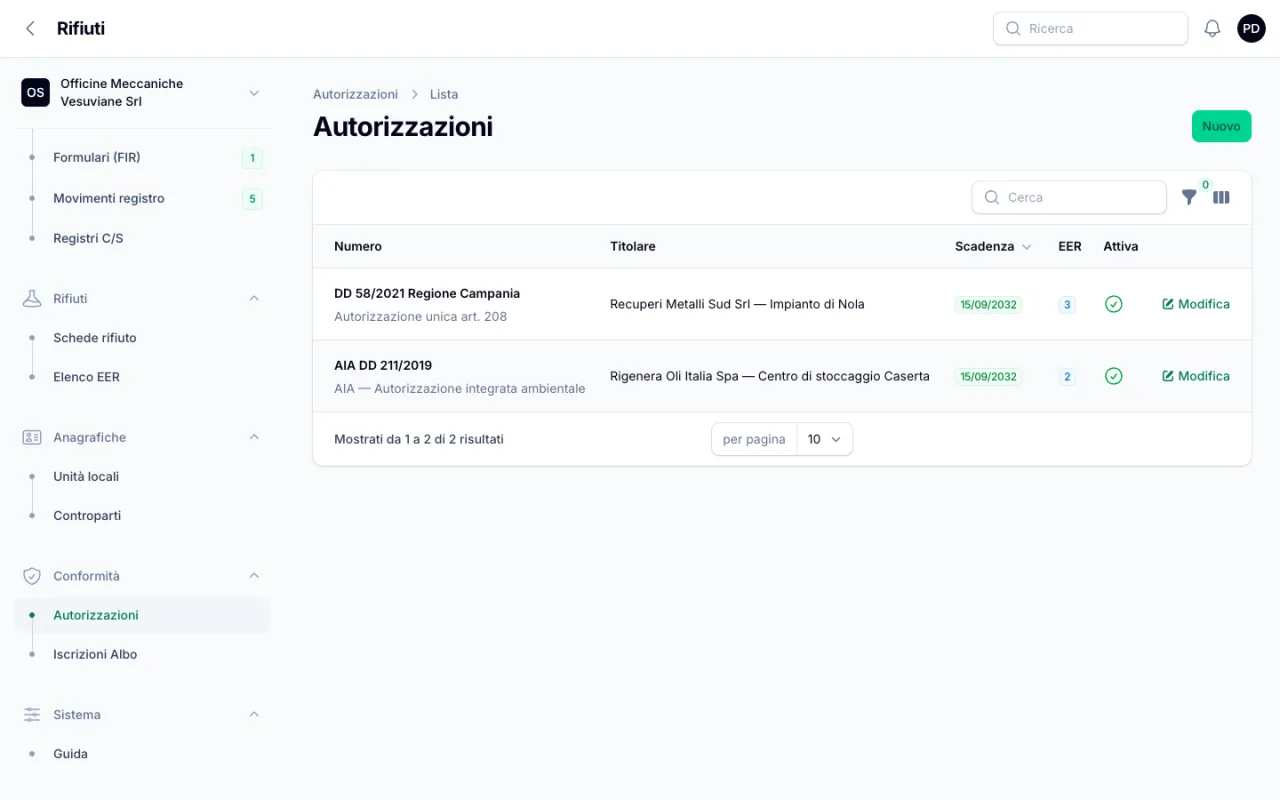Select Autorizzazioni in the sidebar
The image size is (1280, 800).
[x=142, y=615]
